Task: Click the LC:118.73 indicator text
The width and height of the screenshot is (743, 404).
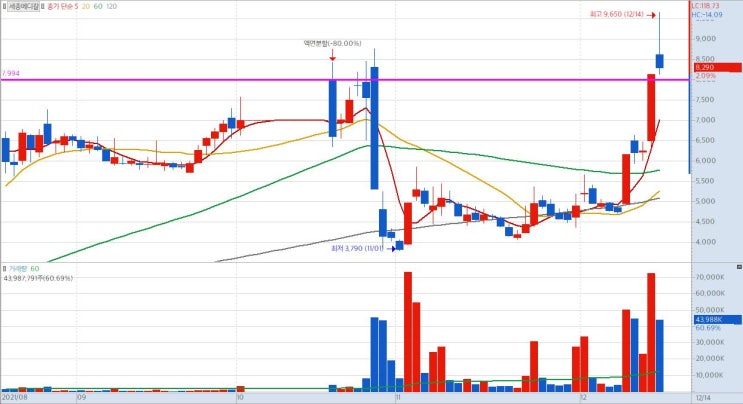Action: click(x=705, y=6)
